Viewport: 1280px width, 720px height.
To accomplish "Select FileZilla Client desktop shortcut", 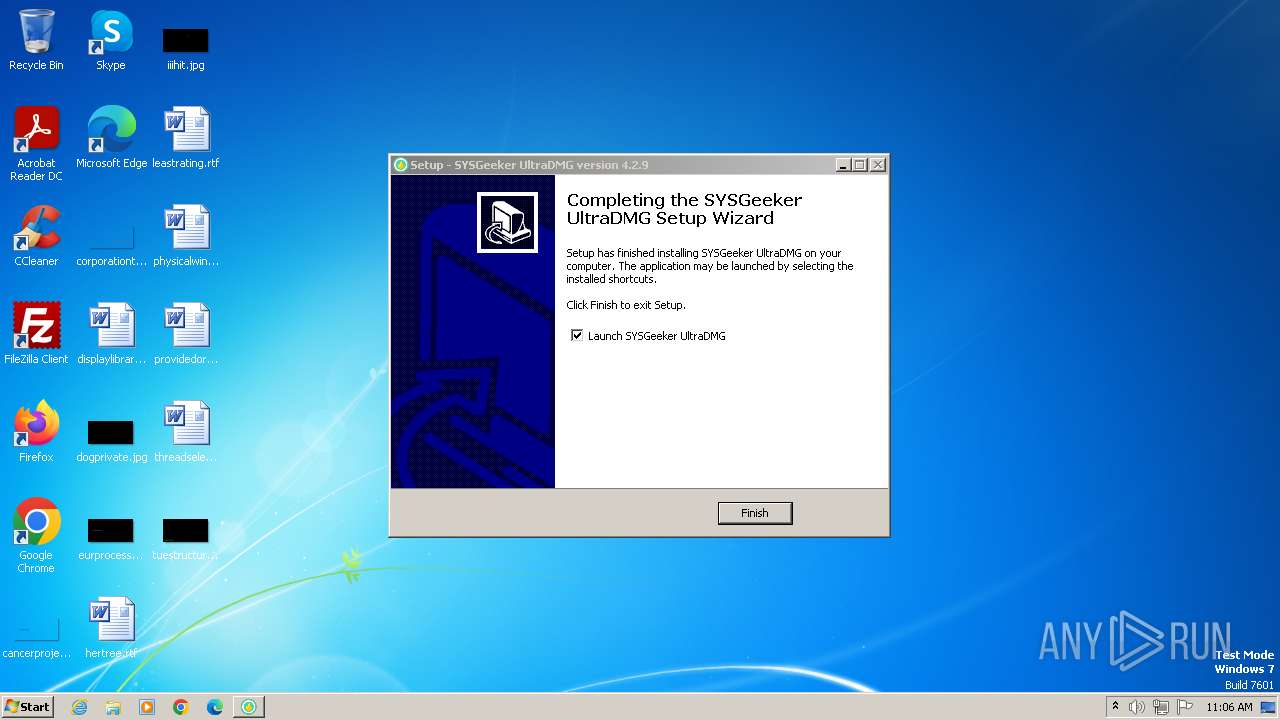I will (36, 334).
